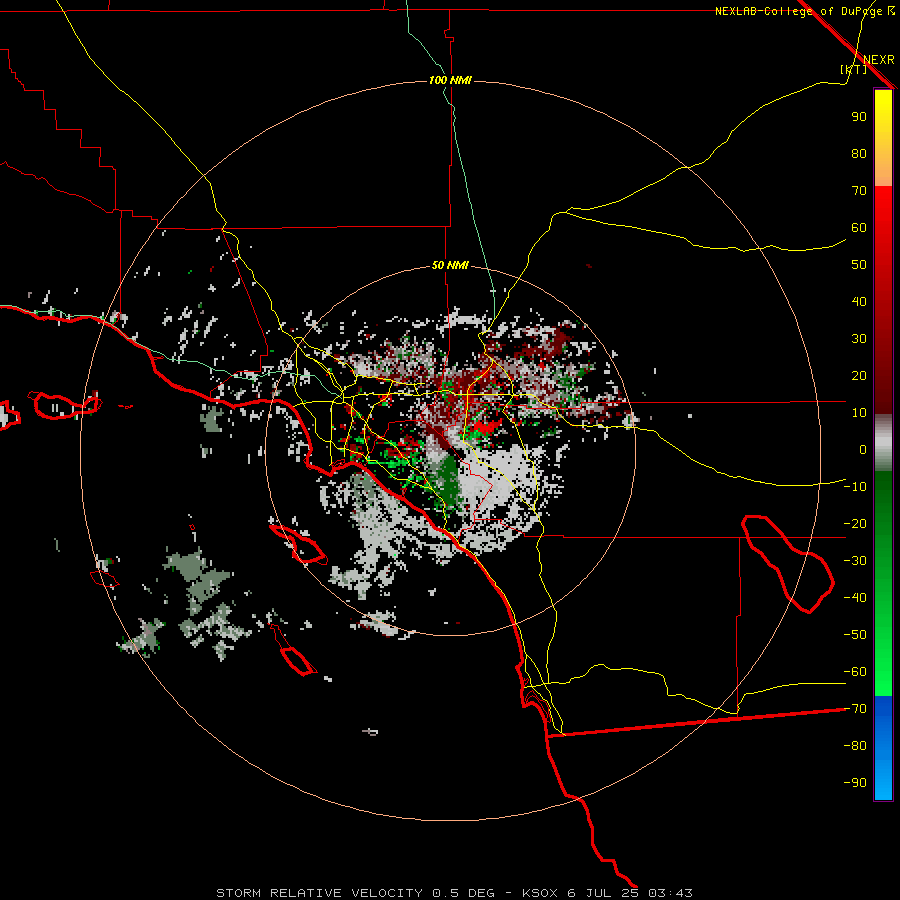
Task: Click the "03:43" timestamp in footer
Action: click(670, 893)
